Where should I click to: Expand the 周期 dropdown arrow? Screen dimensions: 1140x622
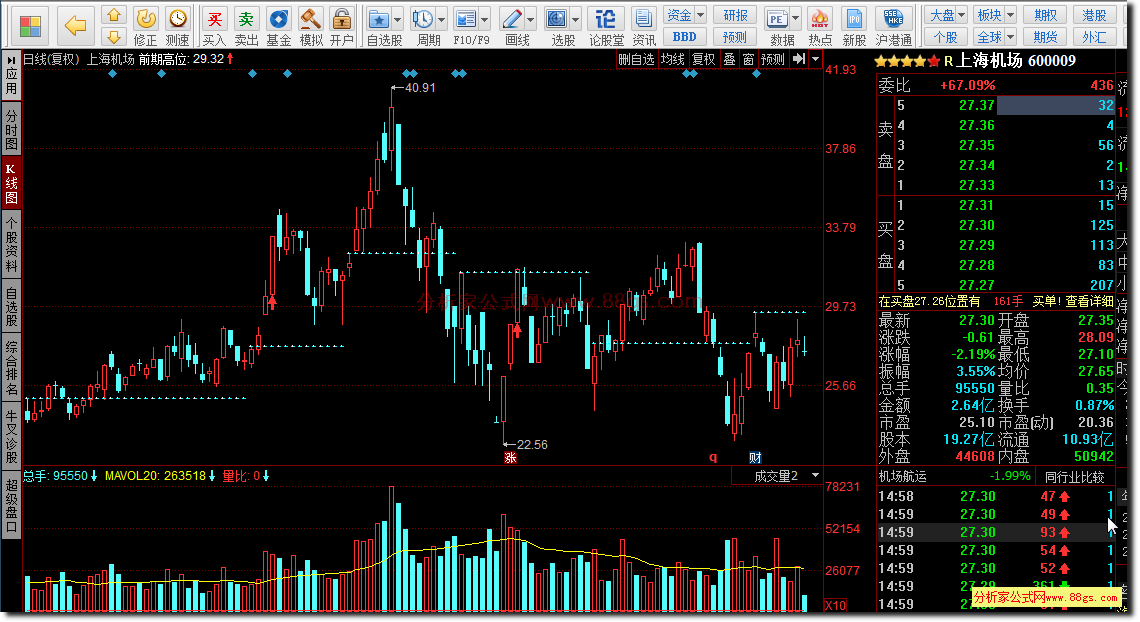tap(441, 20)
